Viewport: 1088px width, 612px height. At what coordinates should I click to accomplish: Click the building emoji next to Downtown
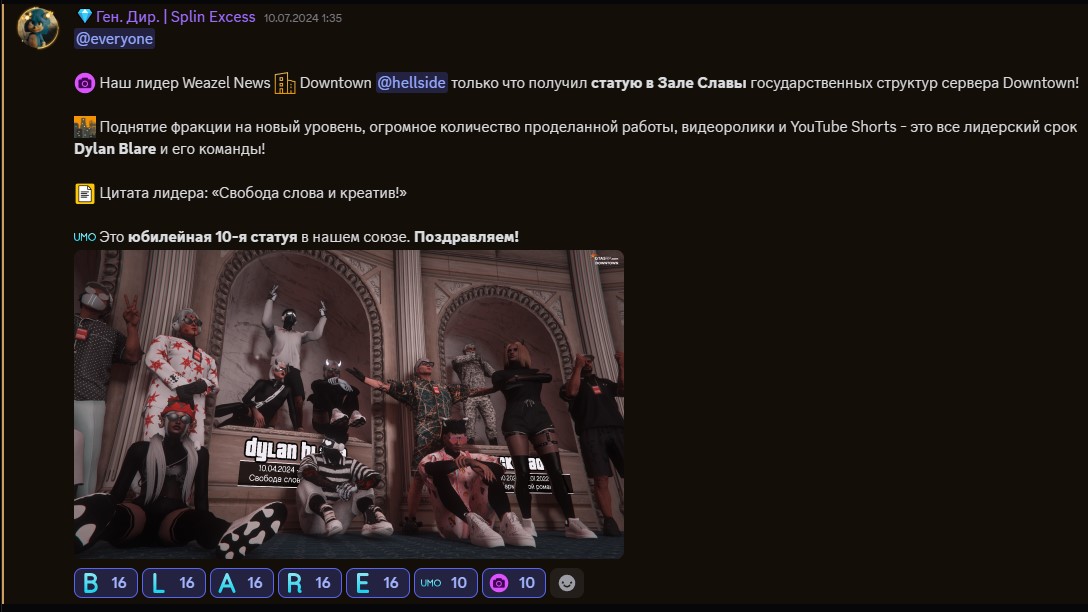pos(283,84)
